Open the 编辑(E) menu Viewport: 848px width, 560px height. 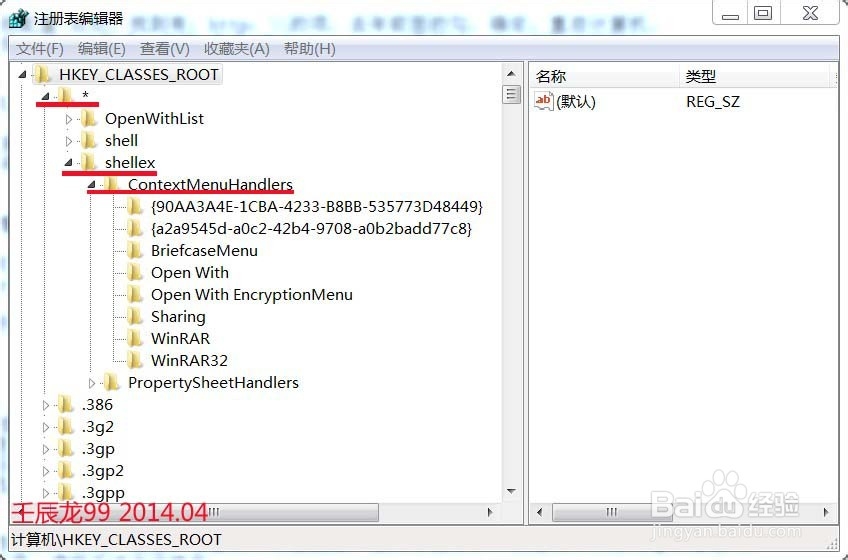[x=102, y=49]
